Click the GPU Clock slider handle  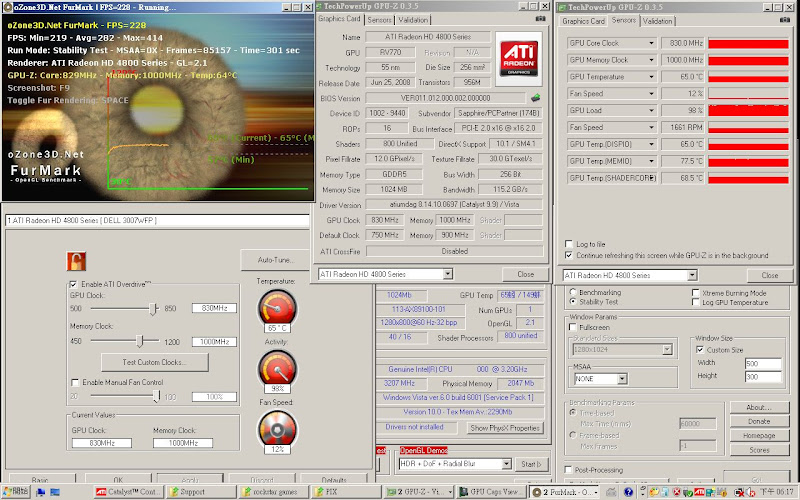[153, 309]
